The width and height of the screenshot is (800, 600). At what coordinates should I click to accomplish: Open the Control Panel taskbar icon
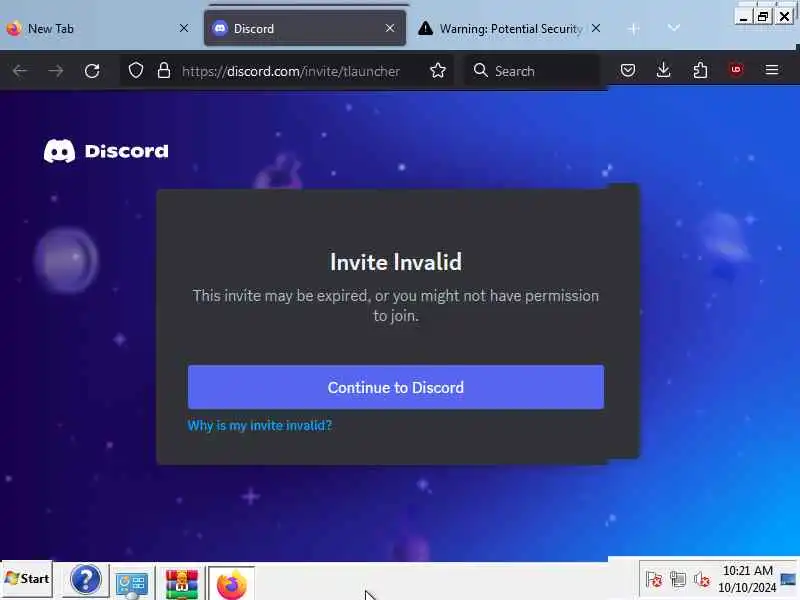click(132, 583)
